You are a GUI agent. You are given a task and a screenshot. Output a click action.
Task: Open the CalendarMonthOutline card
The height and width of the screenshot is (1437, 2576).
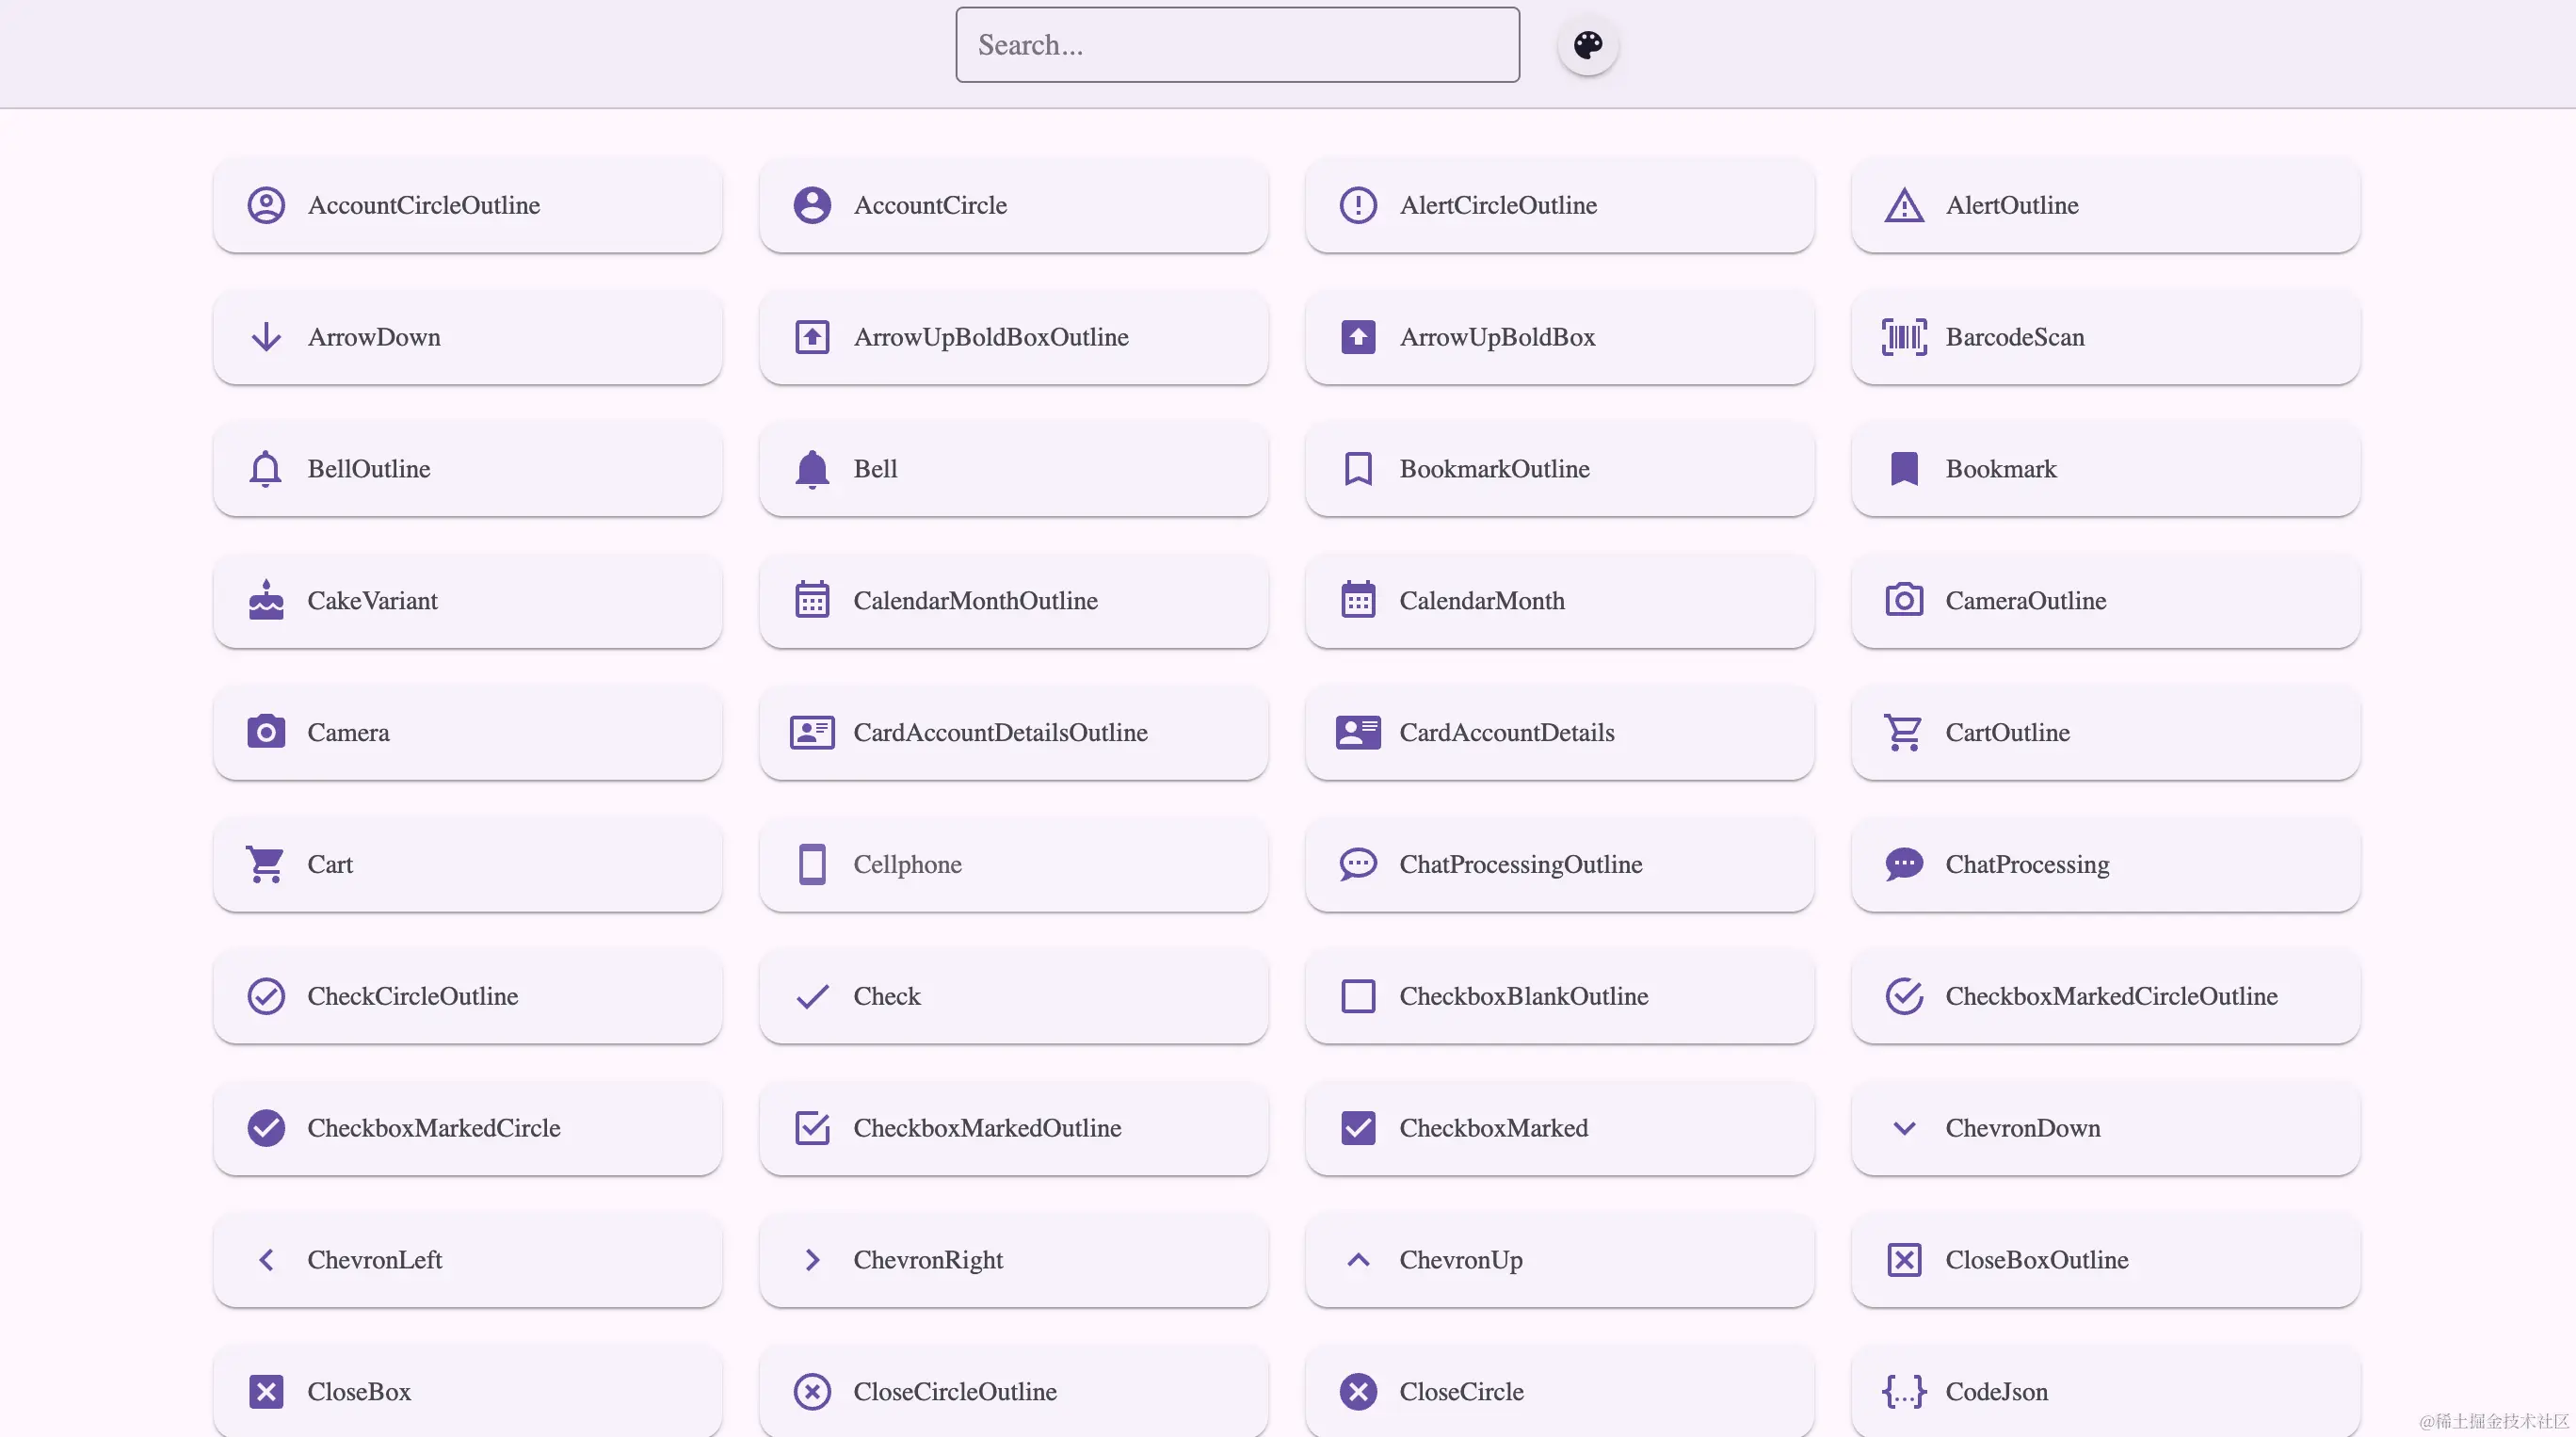coord(1012,601)
